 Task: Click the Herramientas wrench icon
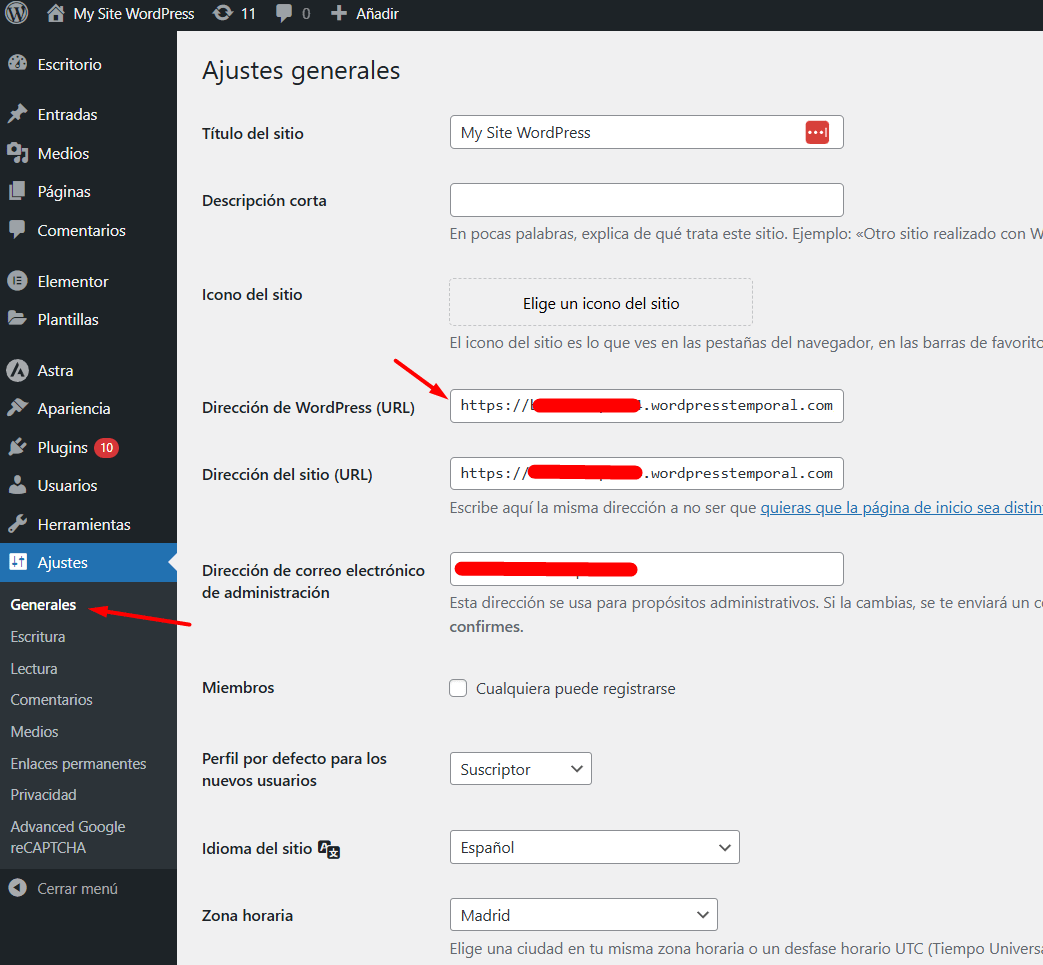tap(18, 524)
